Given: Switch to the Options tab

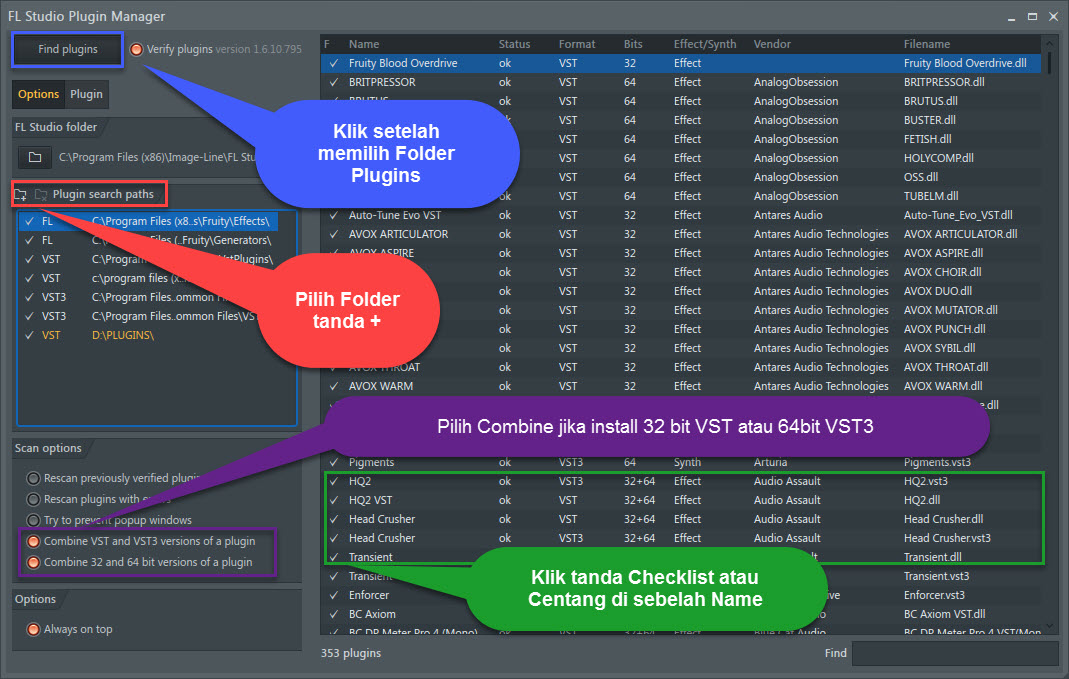Looking at the screenshot, I should [38, 94].
